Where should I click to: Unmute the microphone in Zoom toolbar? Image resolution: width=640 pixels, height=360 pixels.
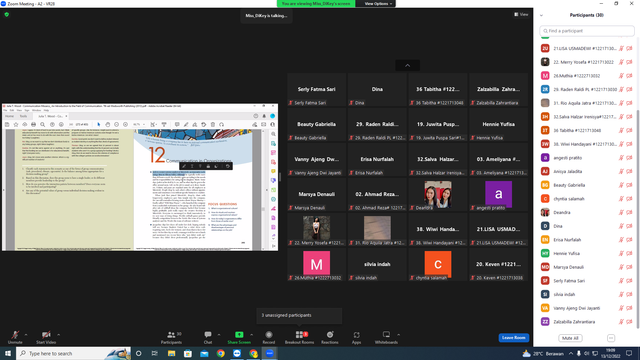tap(15, 337)
